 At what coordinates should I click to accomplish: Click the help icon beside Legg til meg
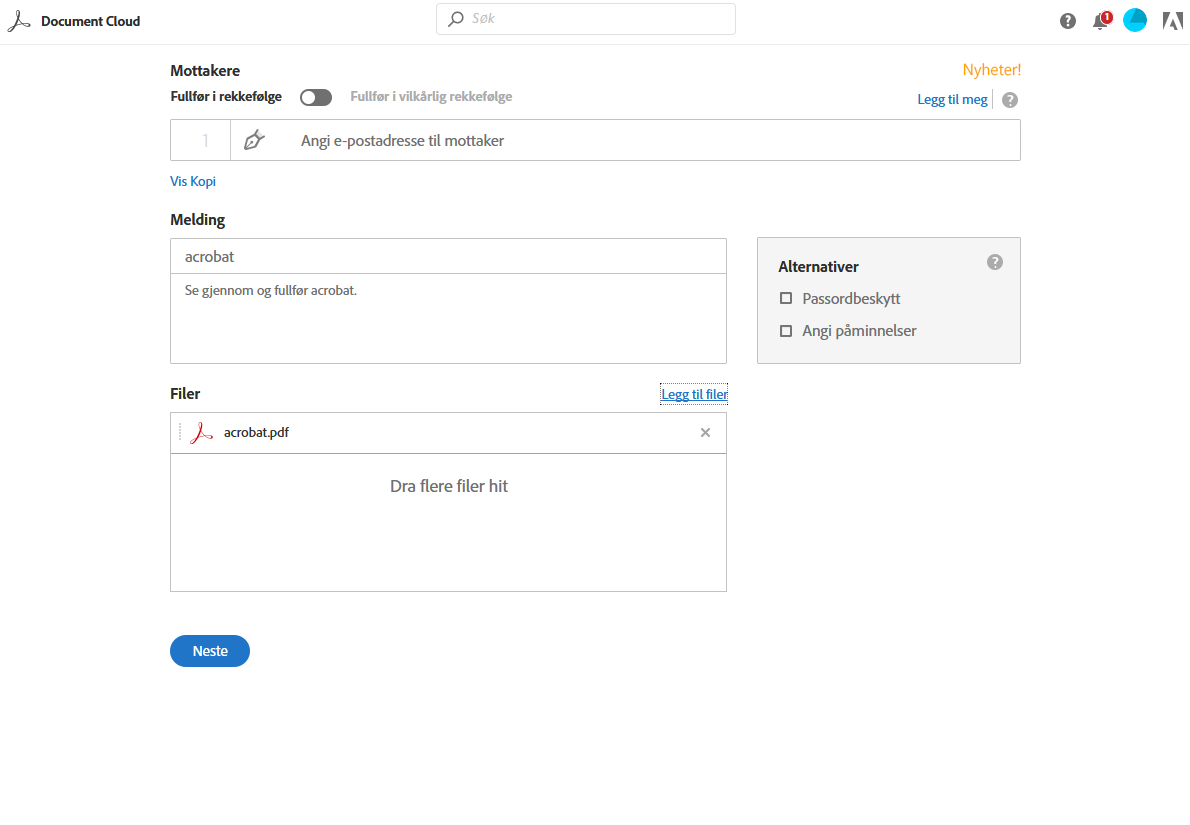coord(1010,100)
